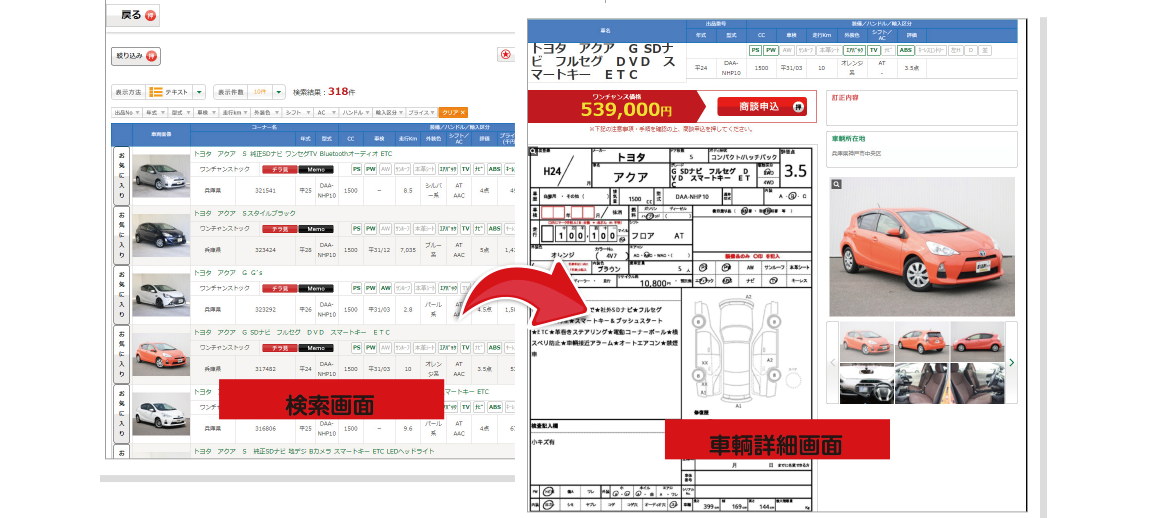Click the 商談申込 button

[x=762, y=107]
